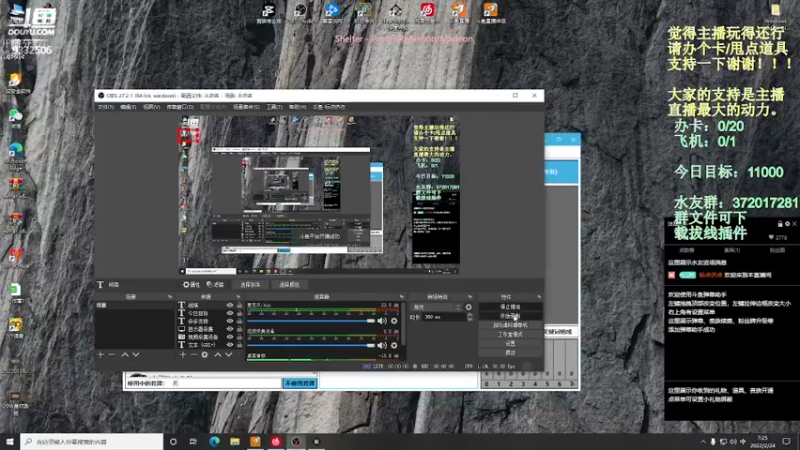This screenshot has width=800, height=450.
Task: Click 退出 (exit) button in Controls
Action: coord(510,353)
